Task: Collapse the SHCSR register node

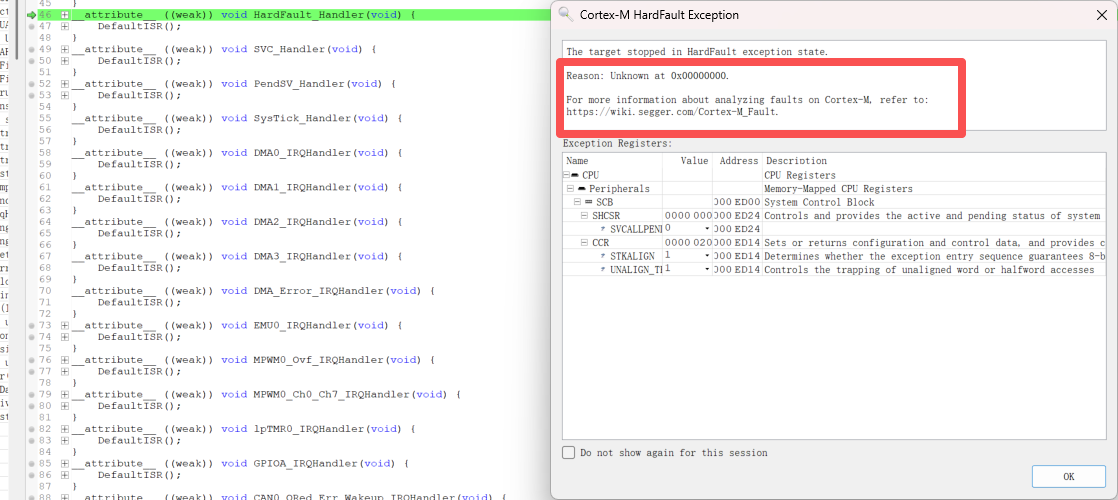Action: pyautogui.click(x=585, y=215)
